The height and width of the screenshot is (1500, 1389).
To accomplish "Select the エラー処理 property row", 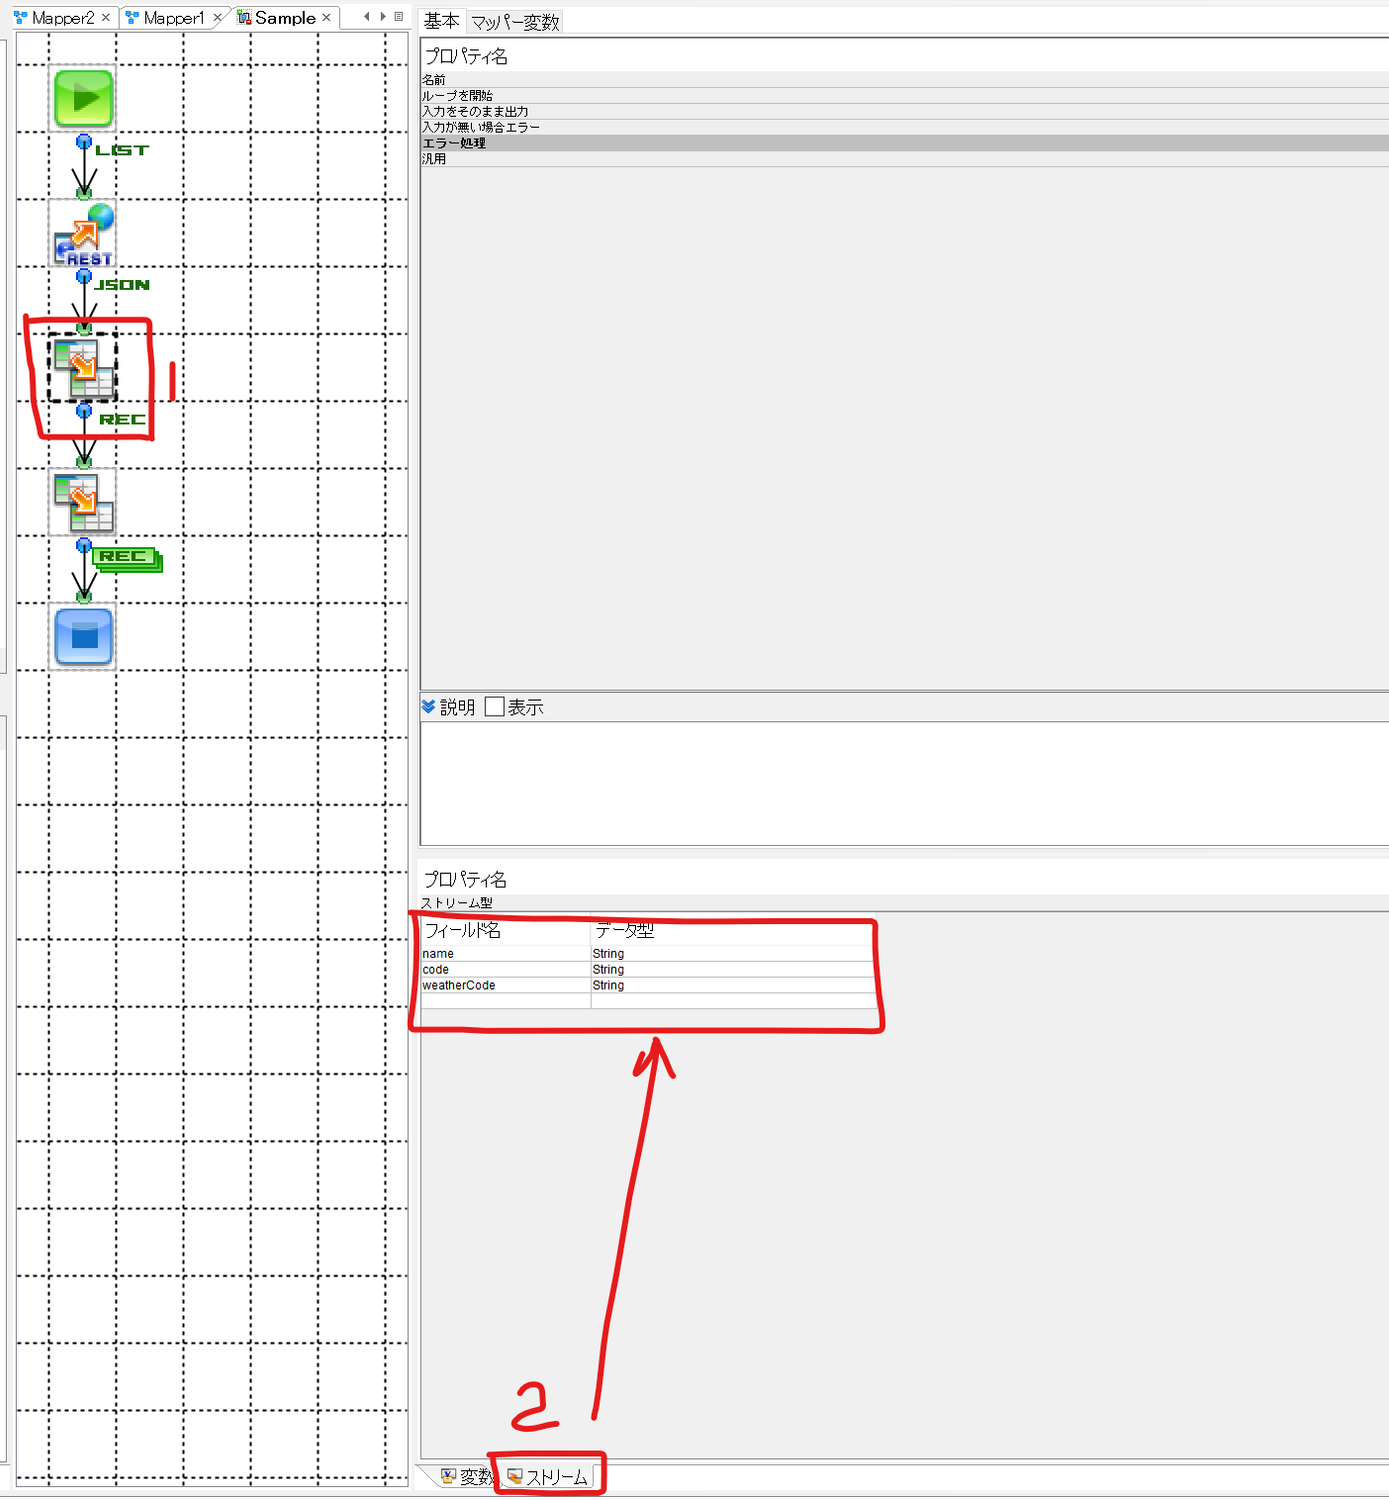I will pos(454,143).
